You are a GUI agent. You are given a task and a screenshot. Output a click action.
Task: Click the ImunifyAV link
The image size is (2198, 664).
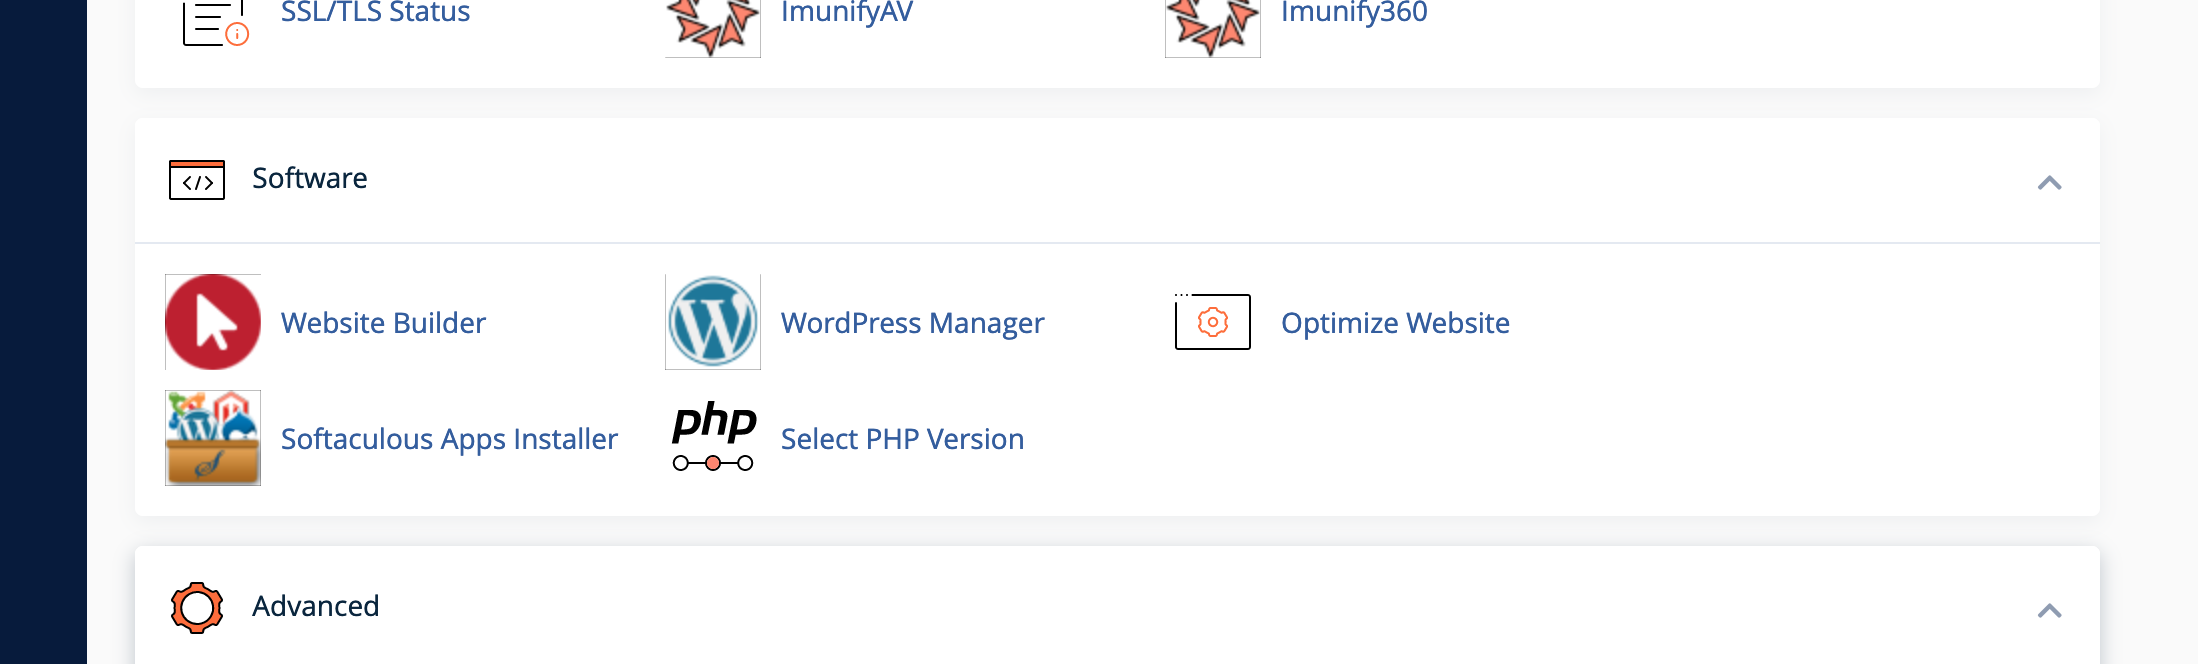[847, 13]
